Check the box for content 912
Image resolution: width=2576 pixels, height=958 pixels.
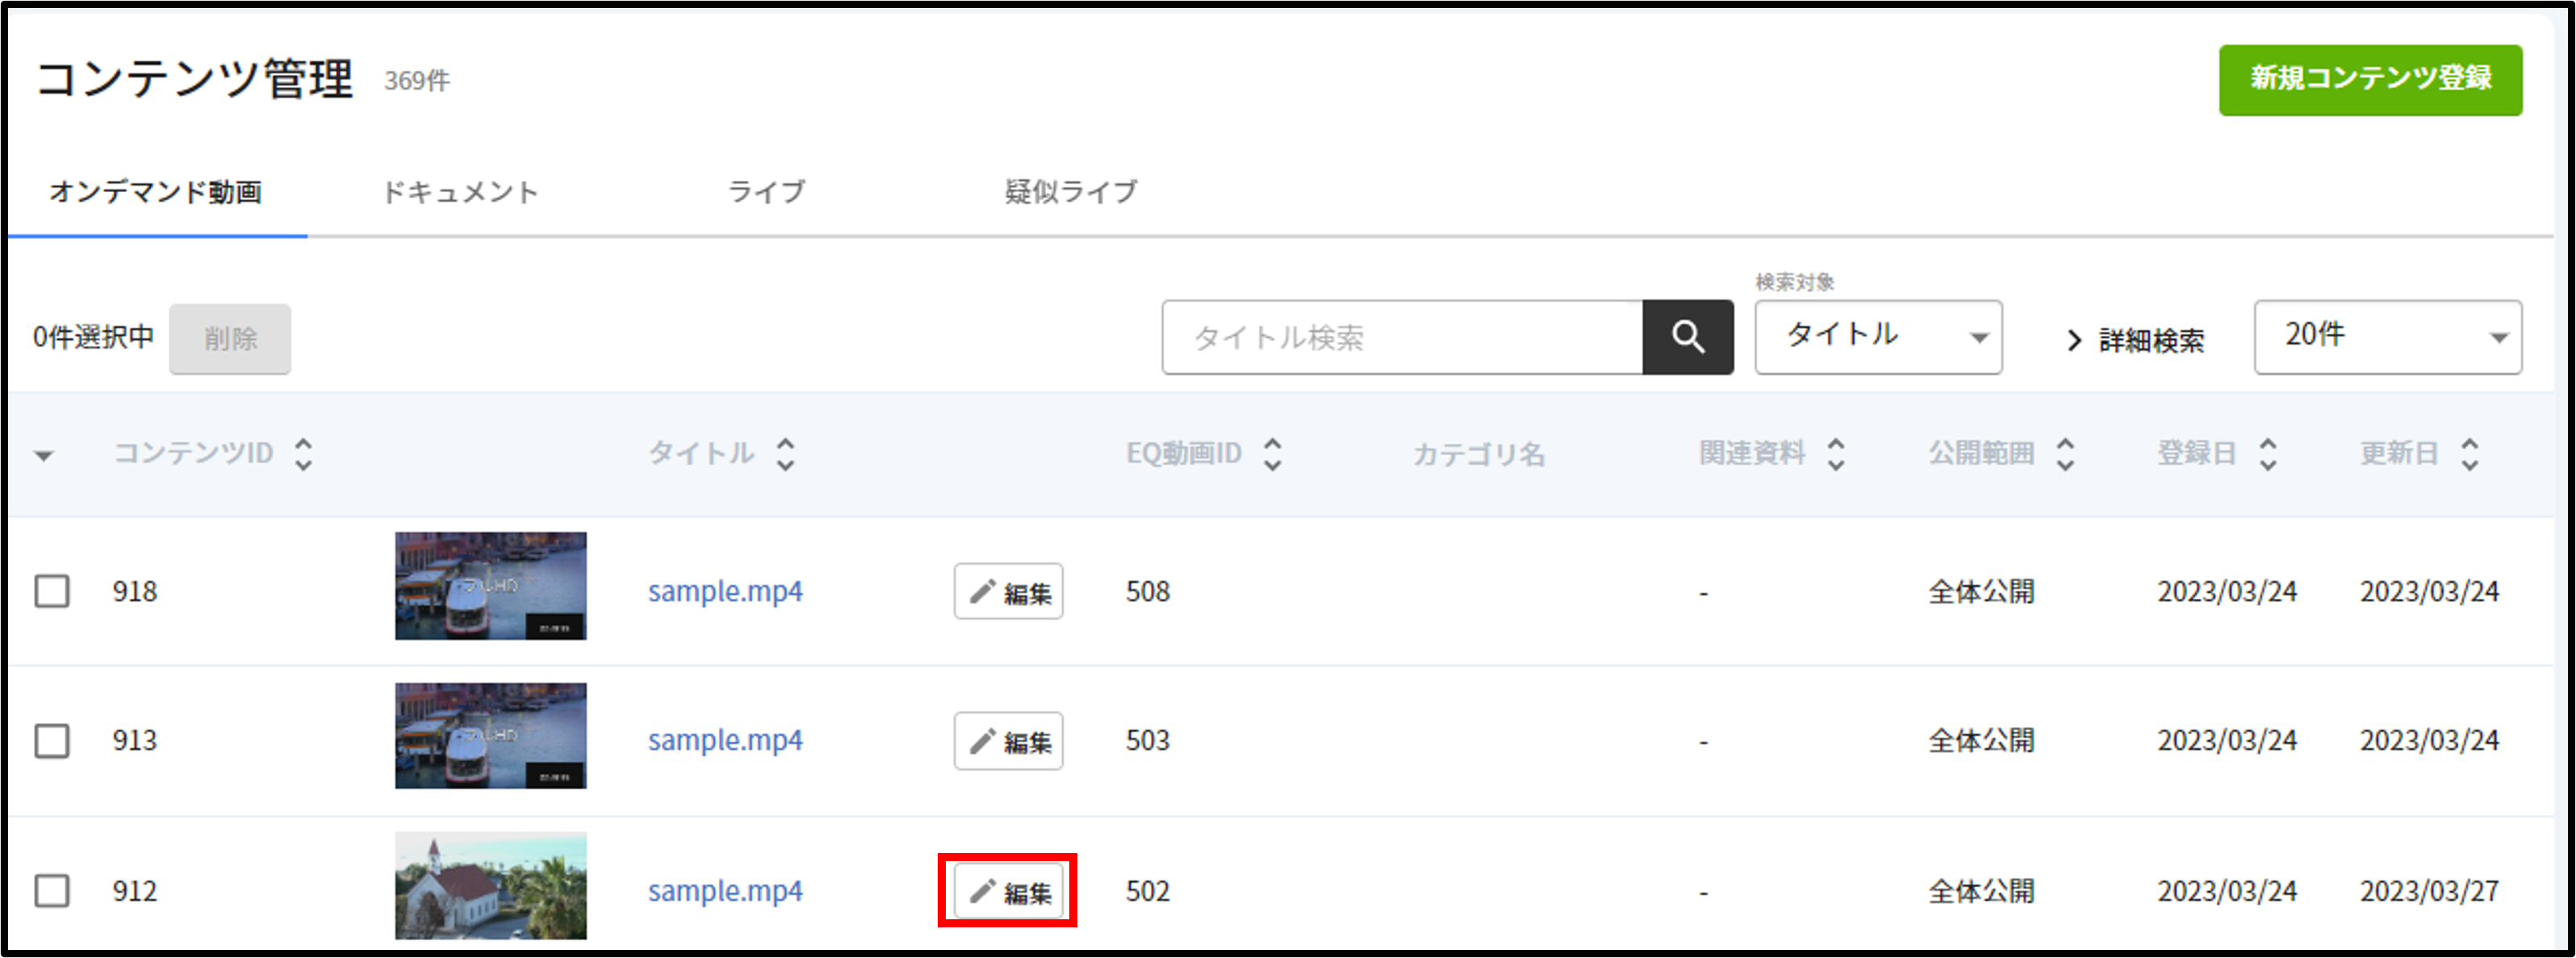(52, 890)
